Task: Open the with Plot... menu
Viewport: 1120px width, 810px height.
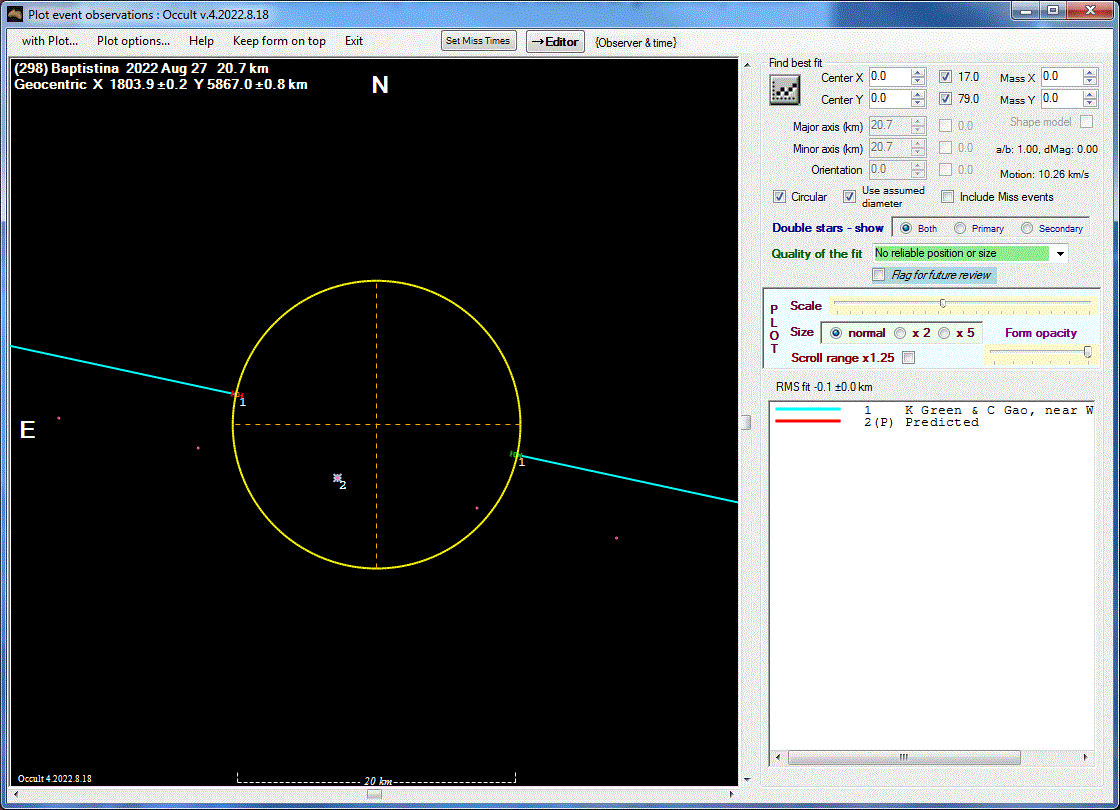Action: (49, 41)
